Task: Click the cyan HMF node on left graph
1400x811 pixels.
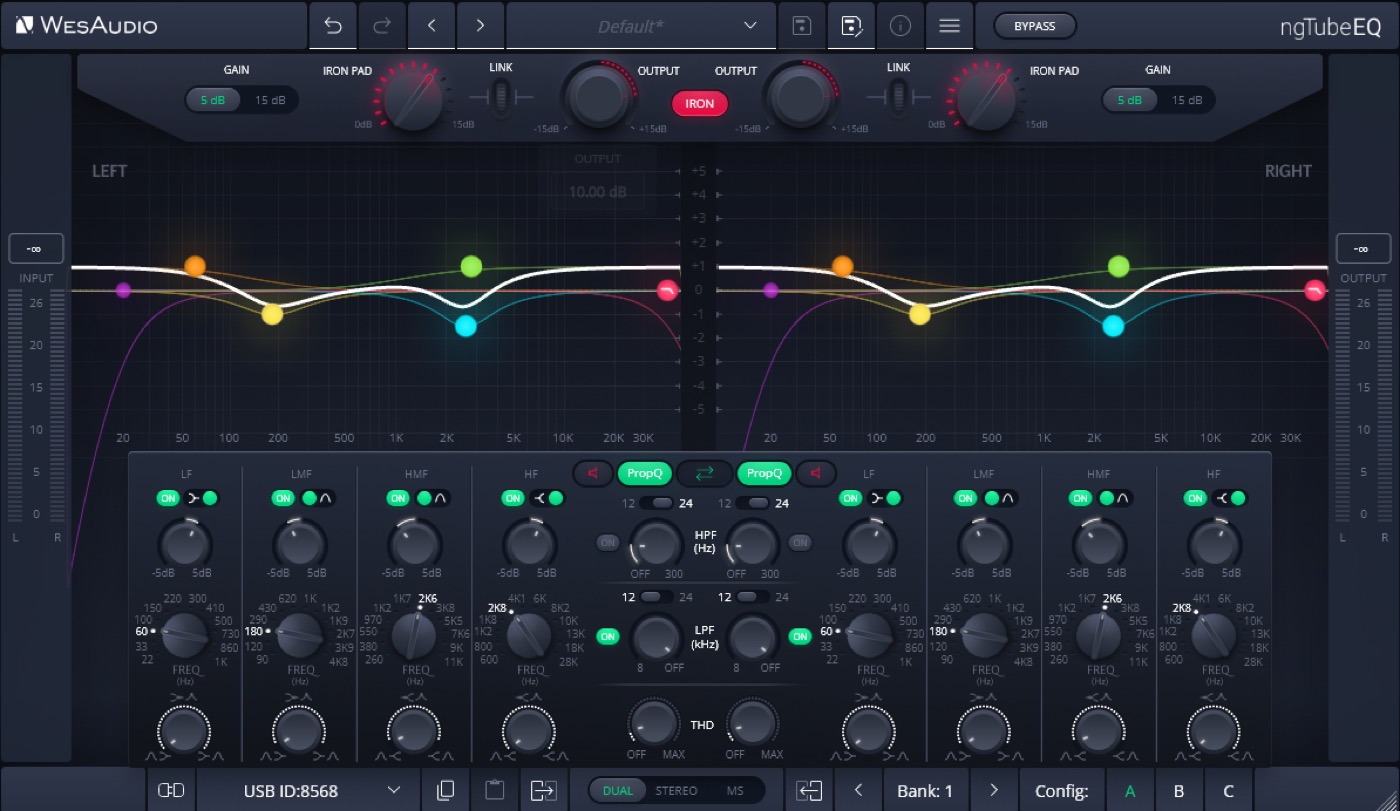Action: 466,326
